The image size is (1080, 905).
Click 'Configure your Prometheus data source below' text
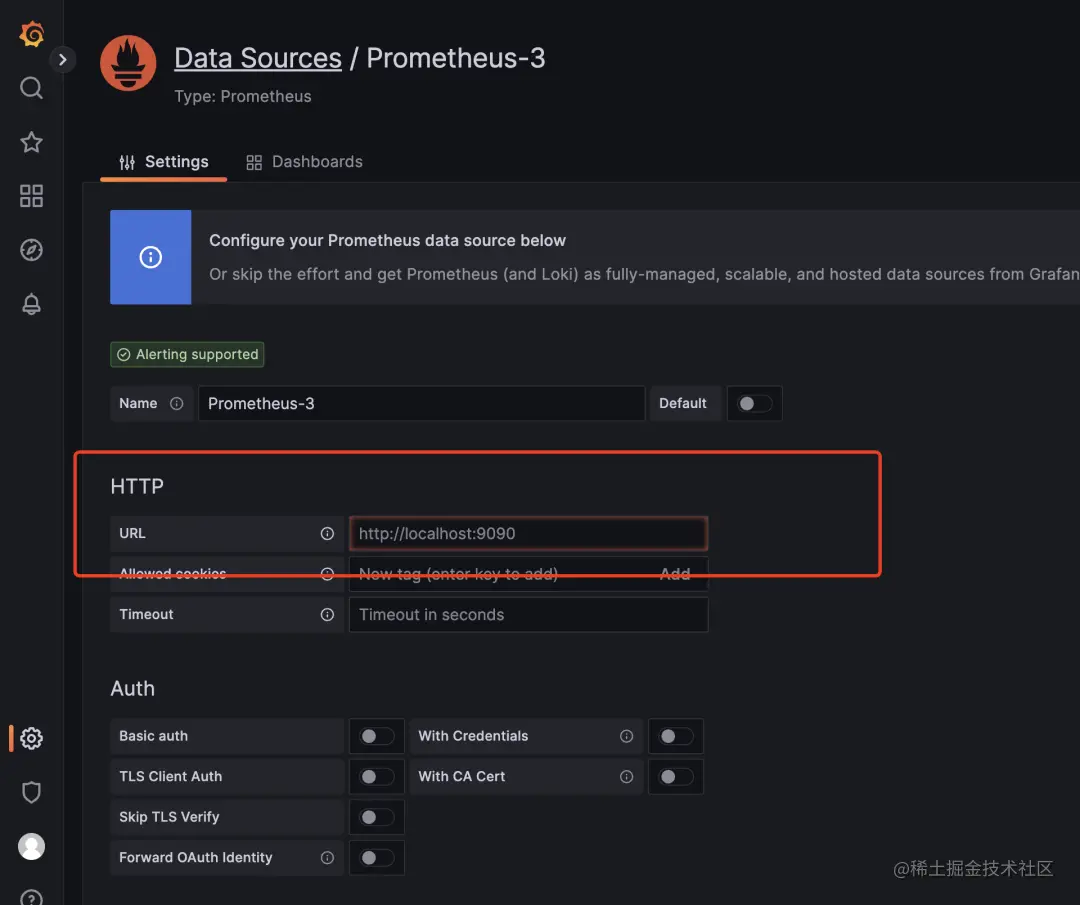387,240
